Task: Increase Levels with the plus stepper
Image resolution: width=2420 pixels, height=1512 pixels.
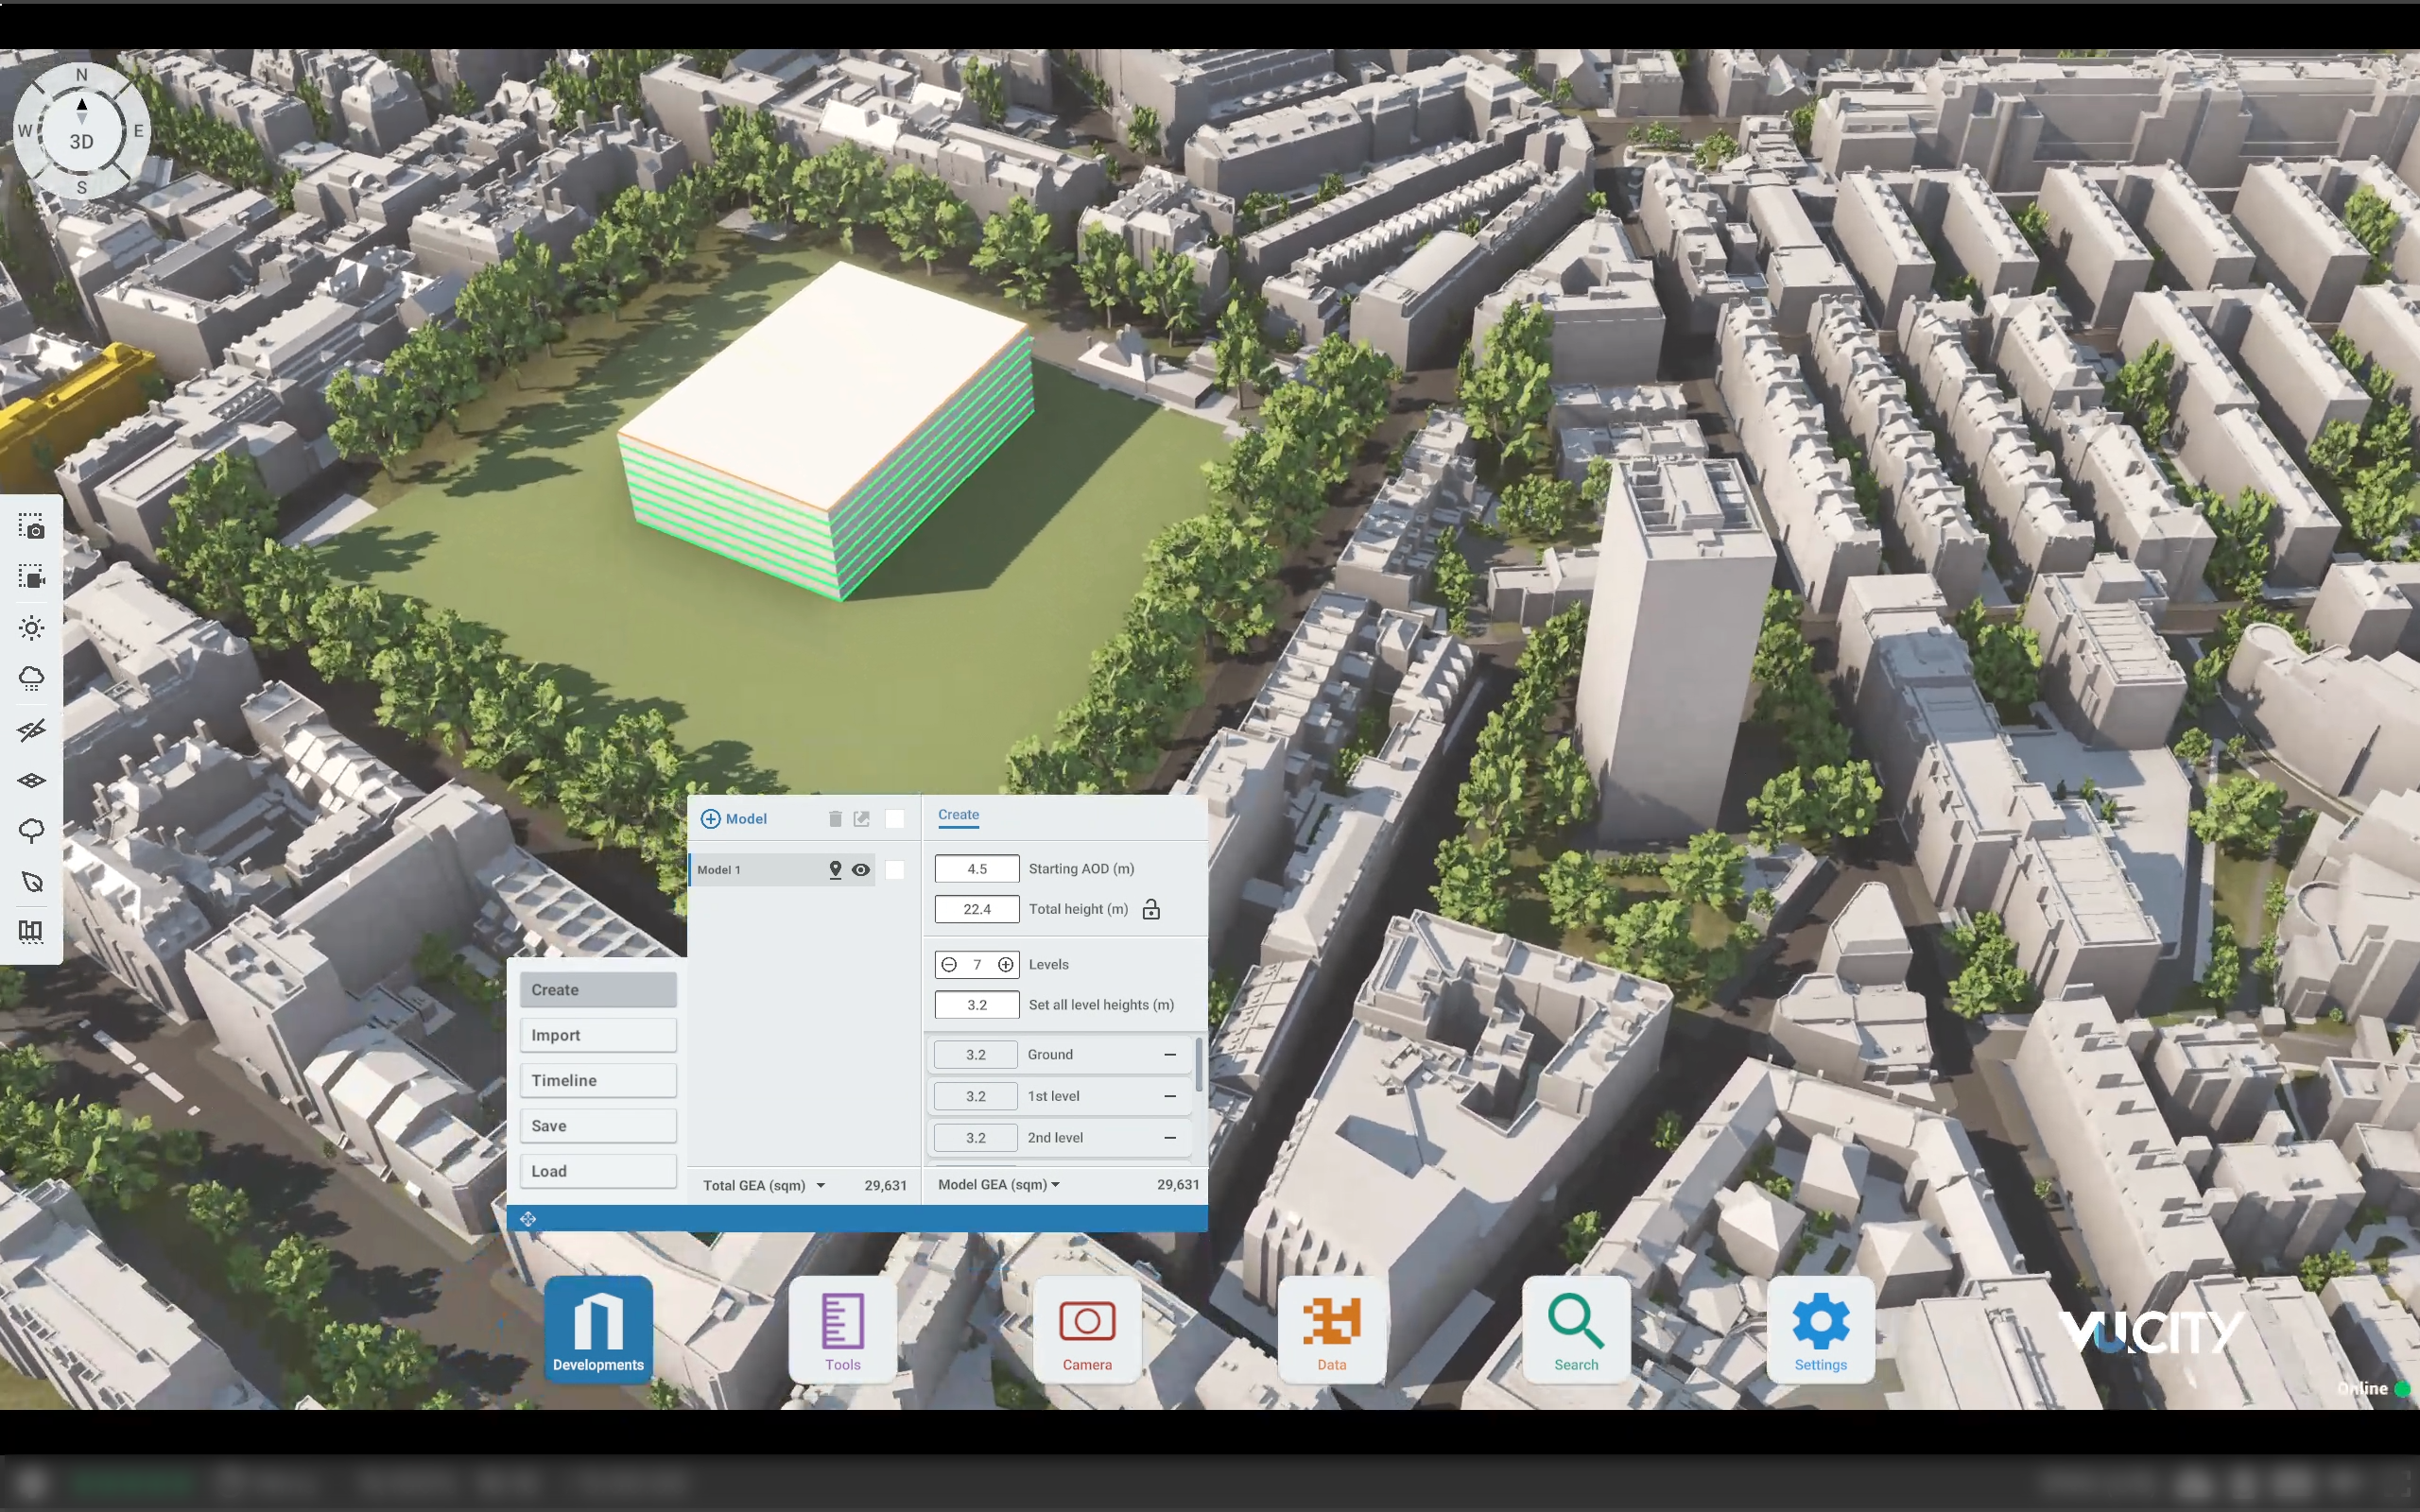Action: point(1006,965)
